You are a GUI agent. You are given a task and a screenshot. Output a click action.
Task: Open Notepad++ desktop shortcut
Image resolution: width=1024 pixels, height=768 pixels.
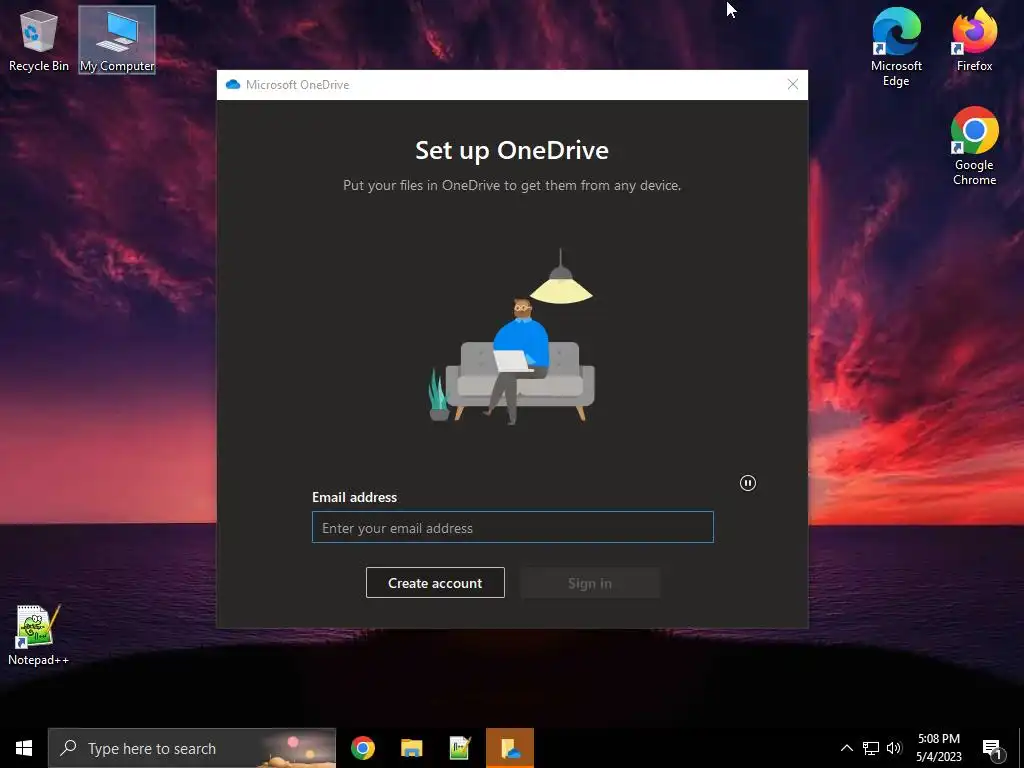38,635
